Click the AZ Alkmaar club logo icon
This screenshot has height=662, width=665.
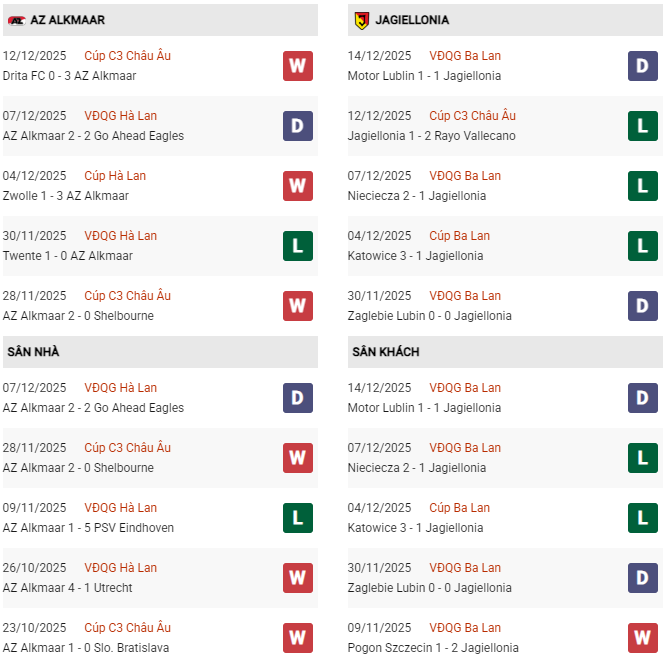point(16,20)
